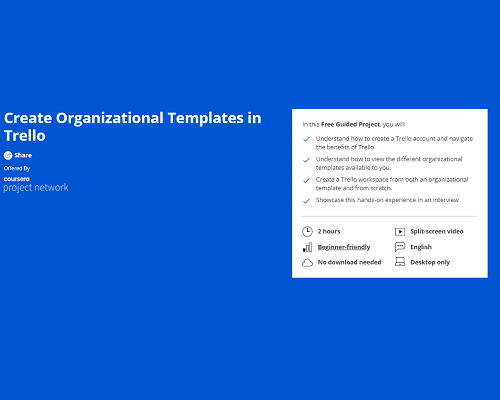Click checkmark beside Trello workspace item
500x400 pixels.
(306, 181)
